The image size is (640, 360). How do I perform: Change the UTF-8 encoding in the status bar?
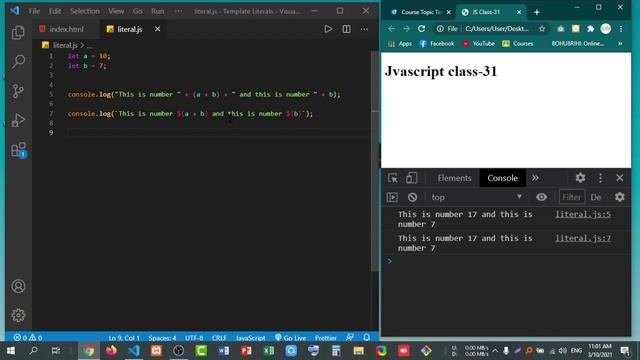coord(194,338)
